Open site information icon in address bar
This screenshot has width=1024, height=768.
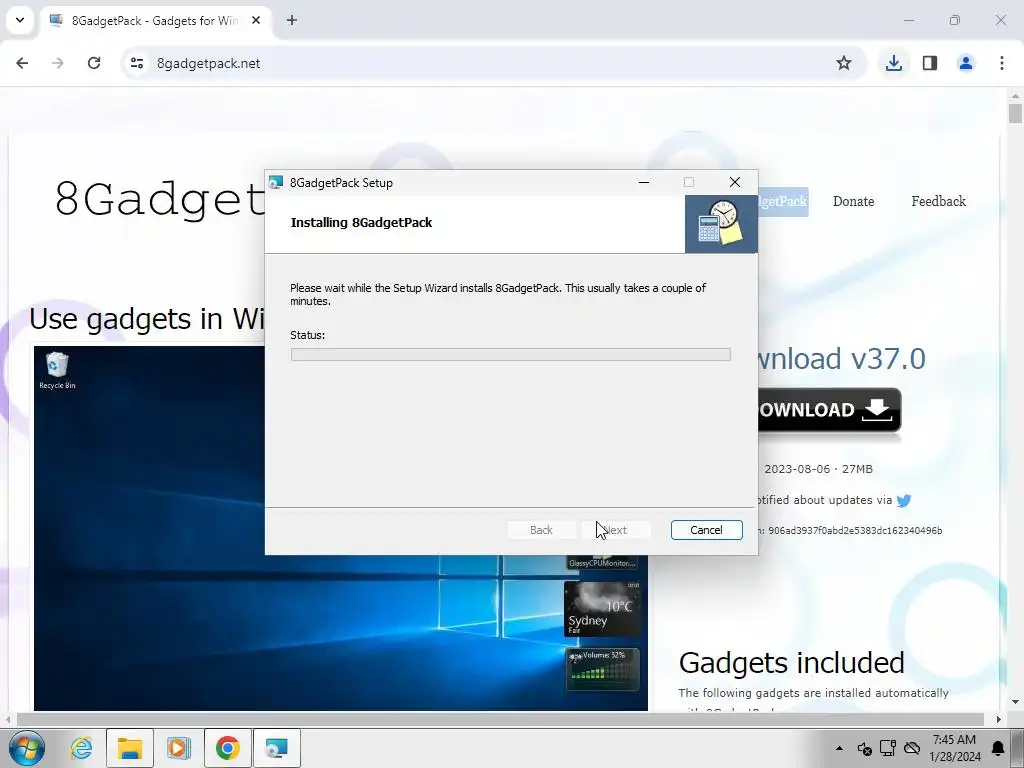point(136,63)
